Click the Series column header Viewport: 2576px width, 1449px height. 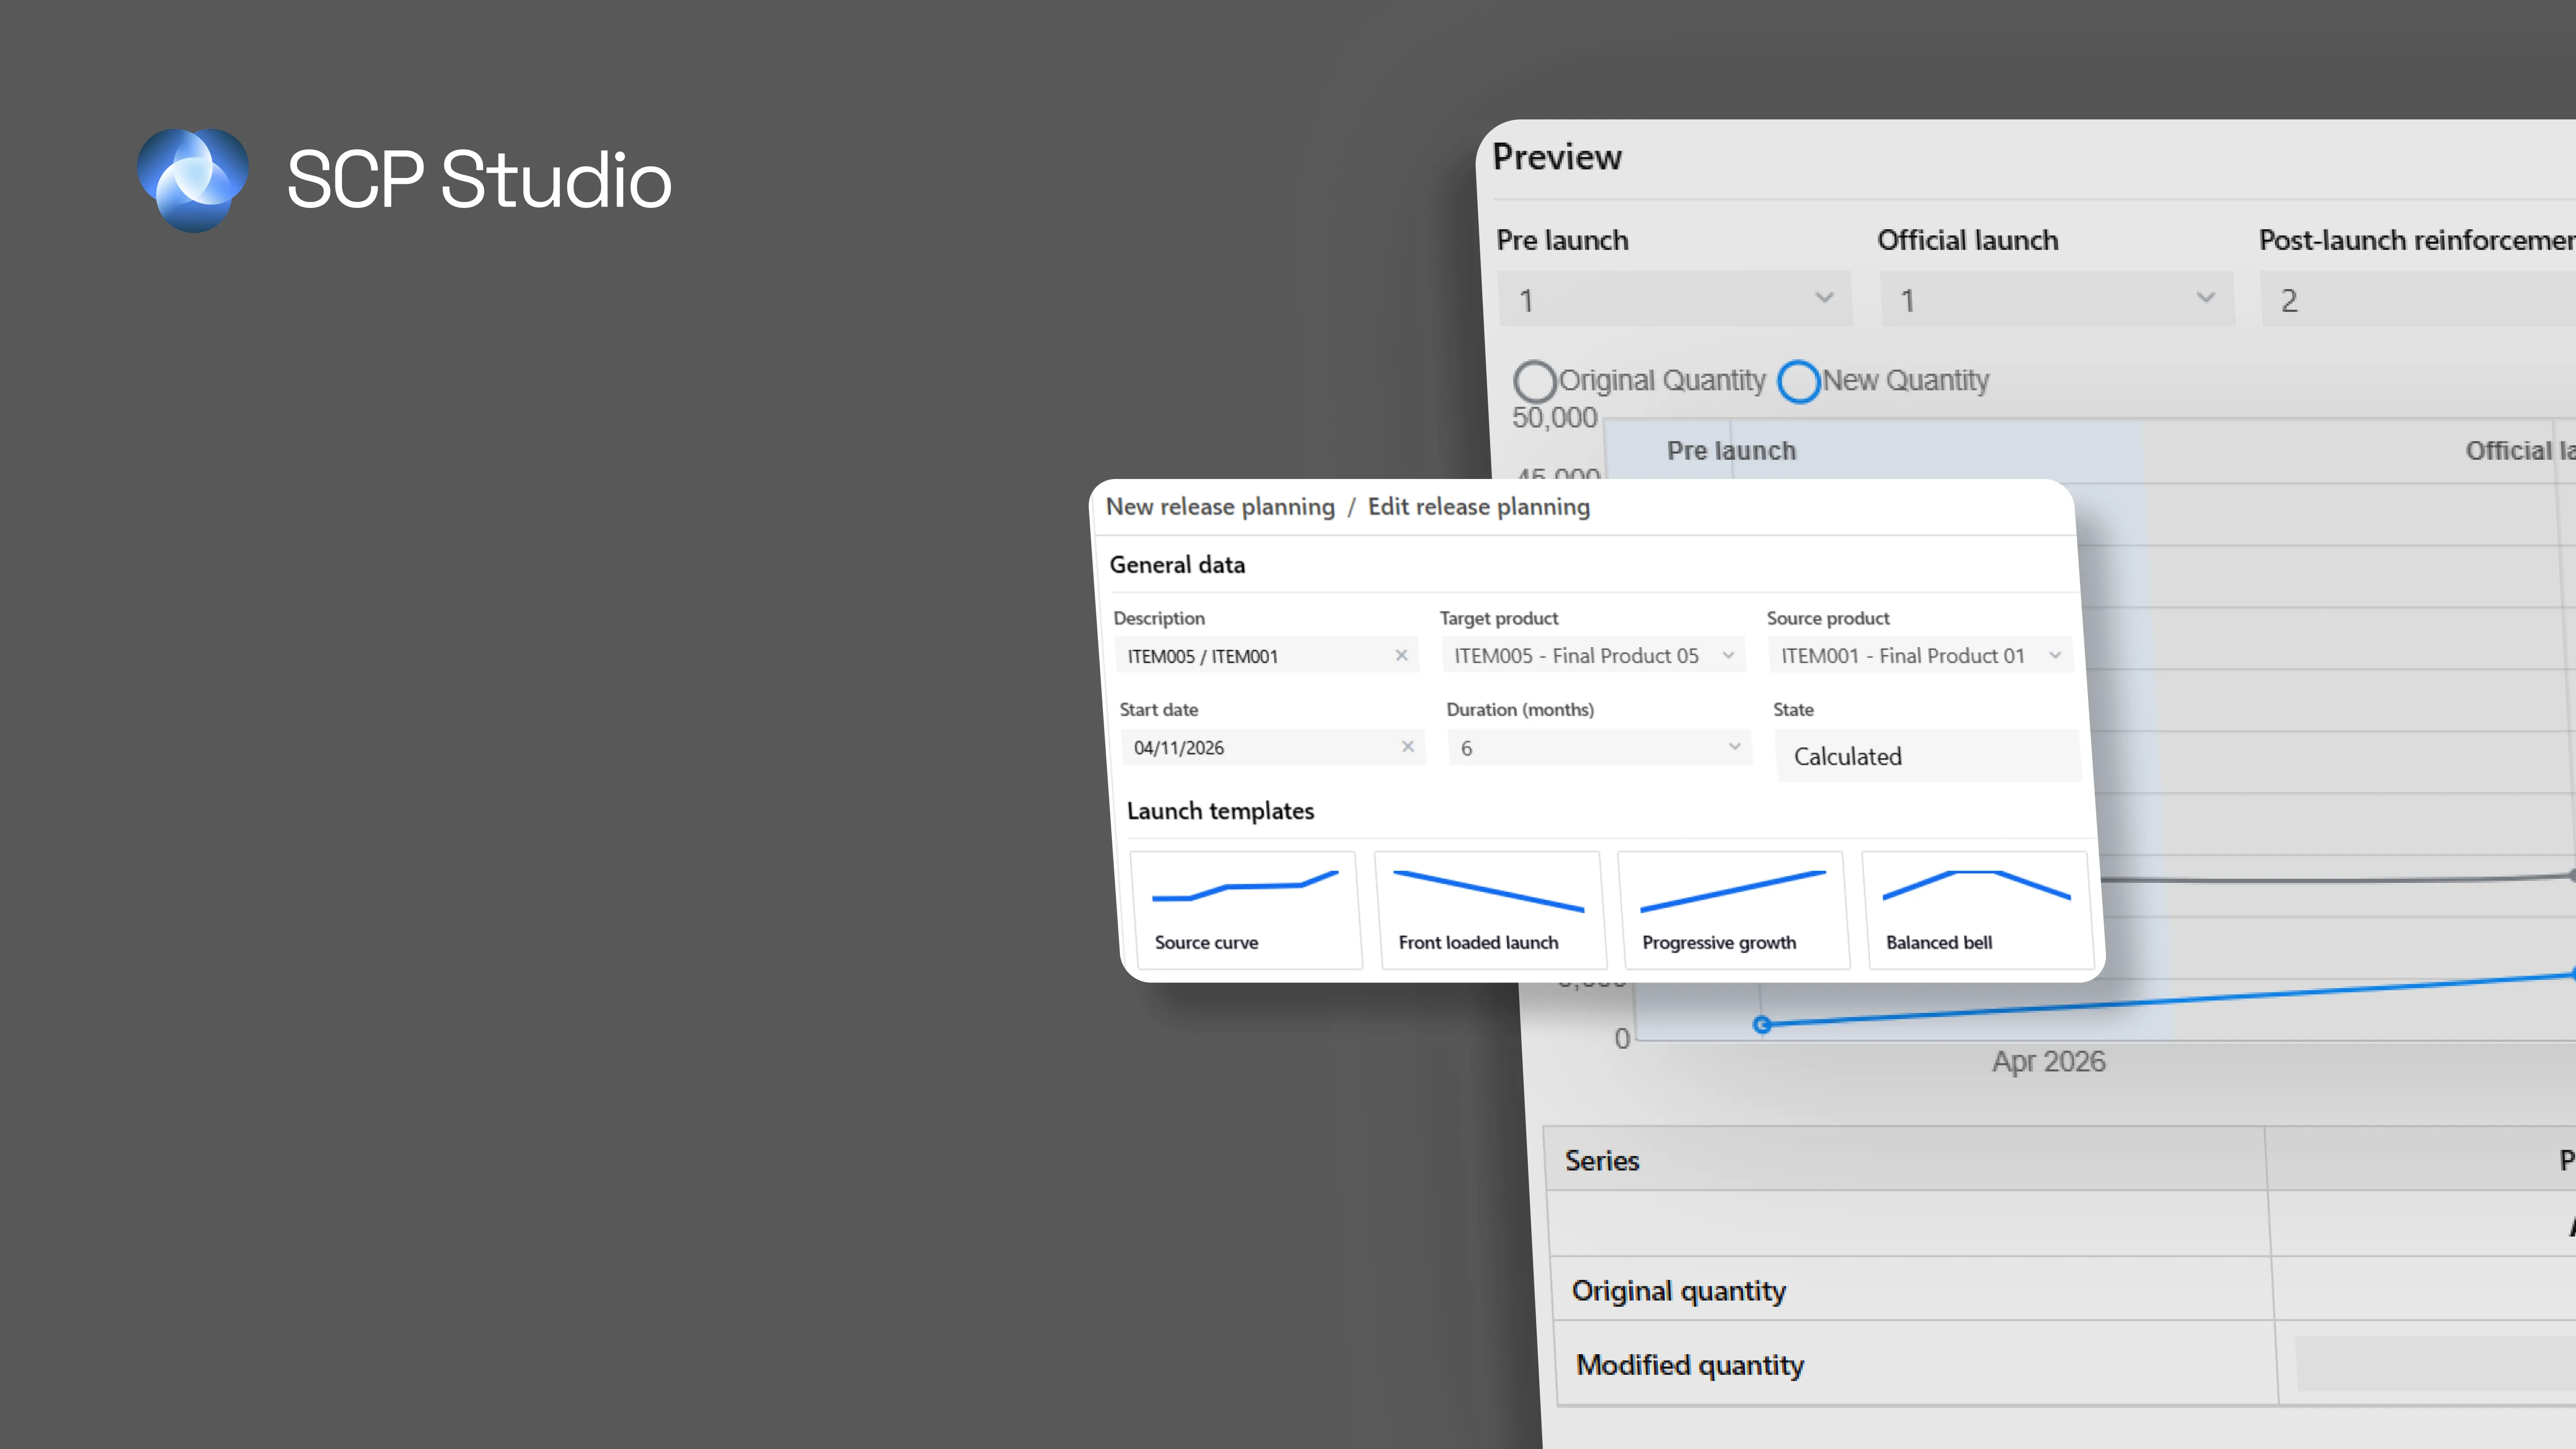coord(1602,1160)
